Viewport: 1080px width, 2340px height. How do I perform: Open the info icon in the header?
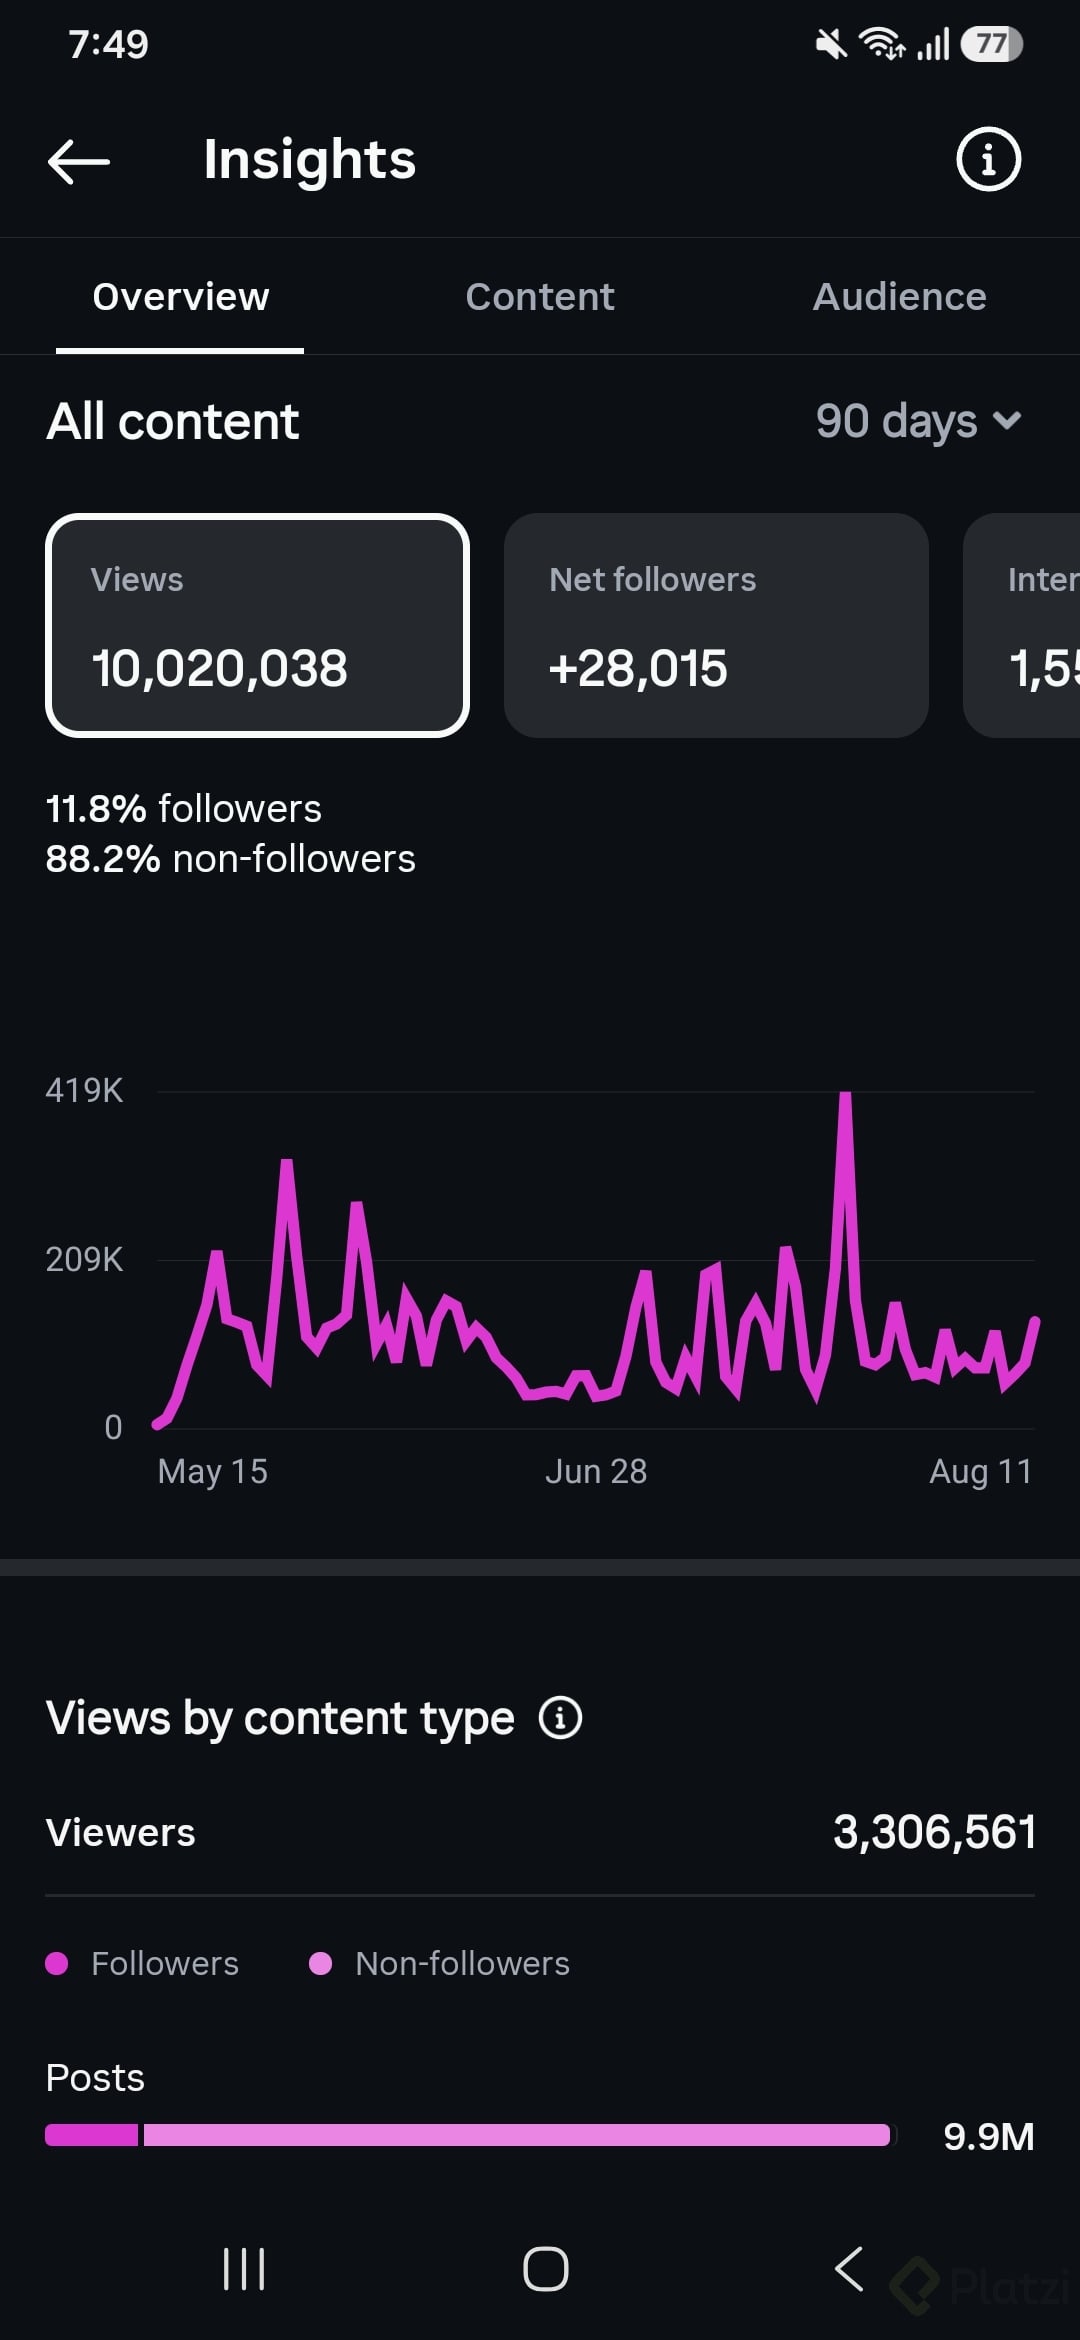point(988,159)
